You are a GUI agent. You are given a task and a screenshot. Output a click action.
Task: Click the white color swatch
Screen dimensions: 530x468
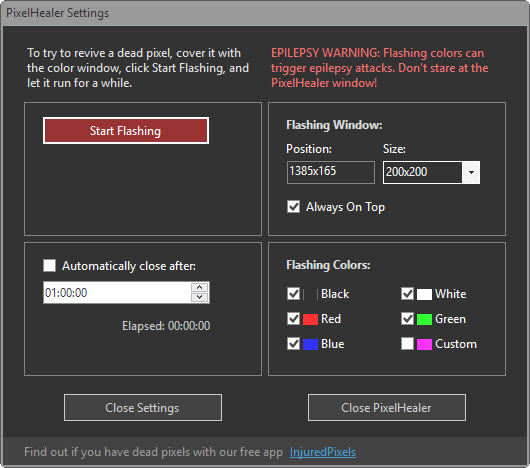click(424, 294)
